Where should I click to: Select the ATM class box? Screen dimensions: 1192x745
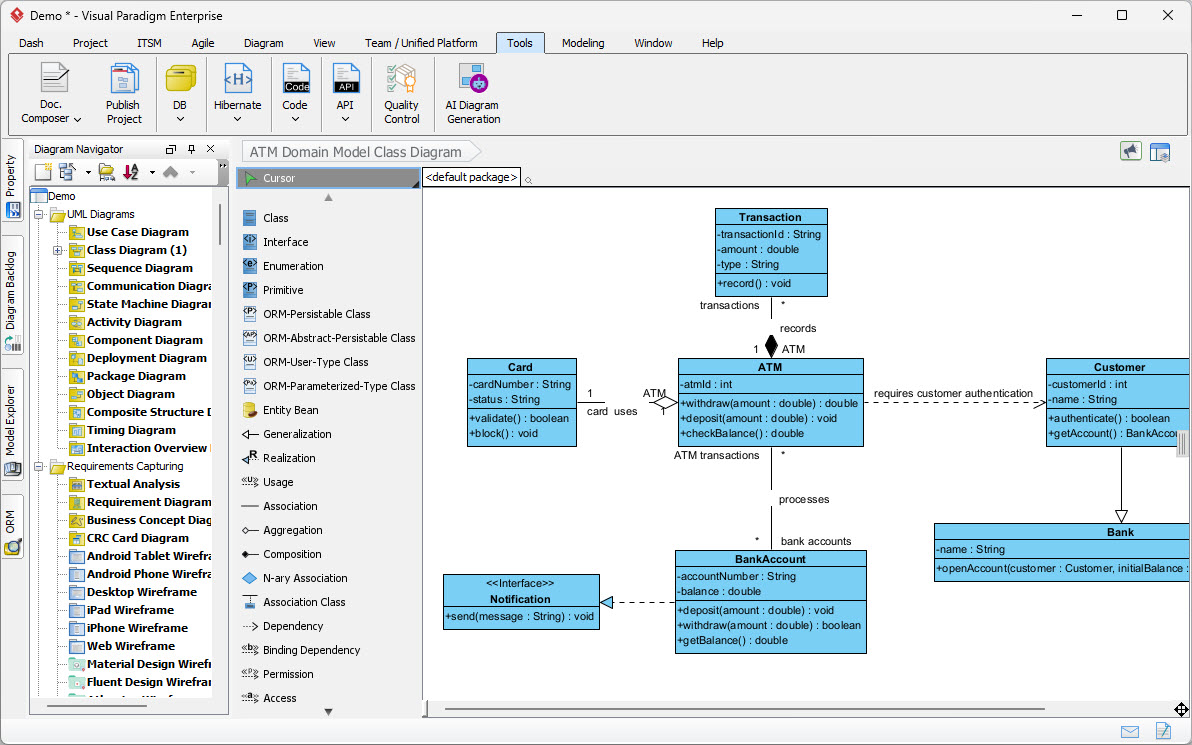pos(771,402)
